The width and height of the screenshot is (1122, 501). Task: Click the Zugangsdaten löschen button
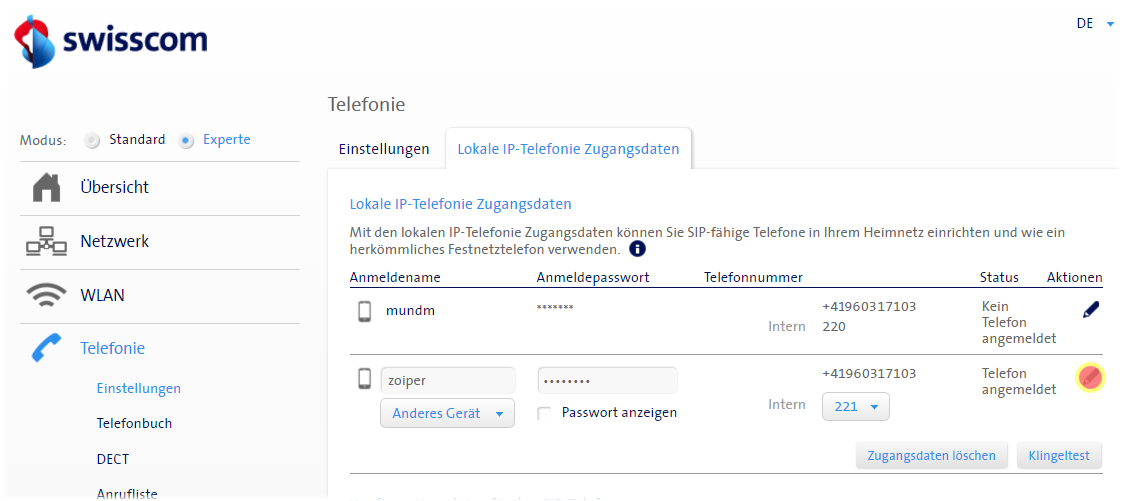(x=931, y=456)
